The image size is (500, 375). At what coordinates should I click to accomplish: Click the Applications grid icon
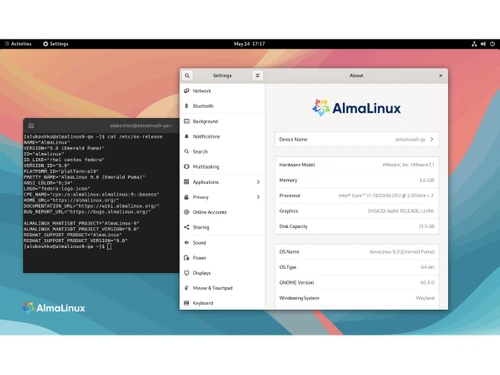(x=187, y=182)
